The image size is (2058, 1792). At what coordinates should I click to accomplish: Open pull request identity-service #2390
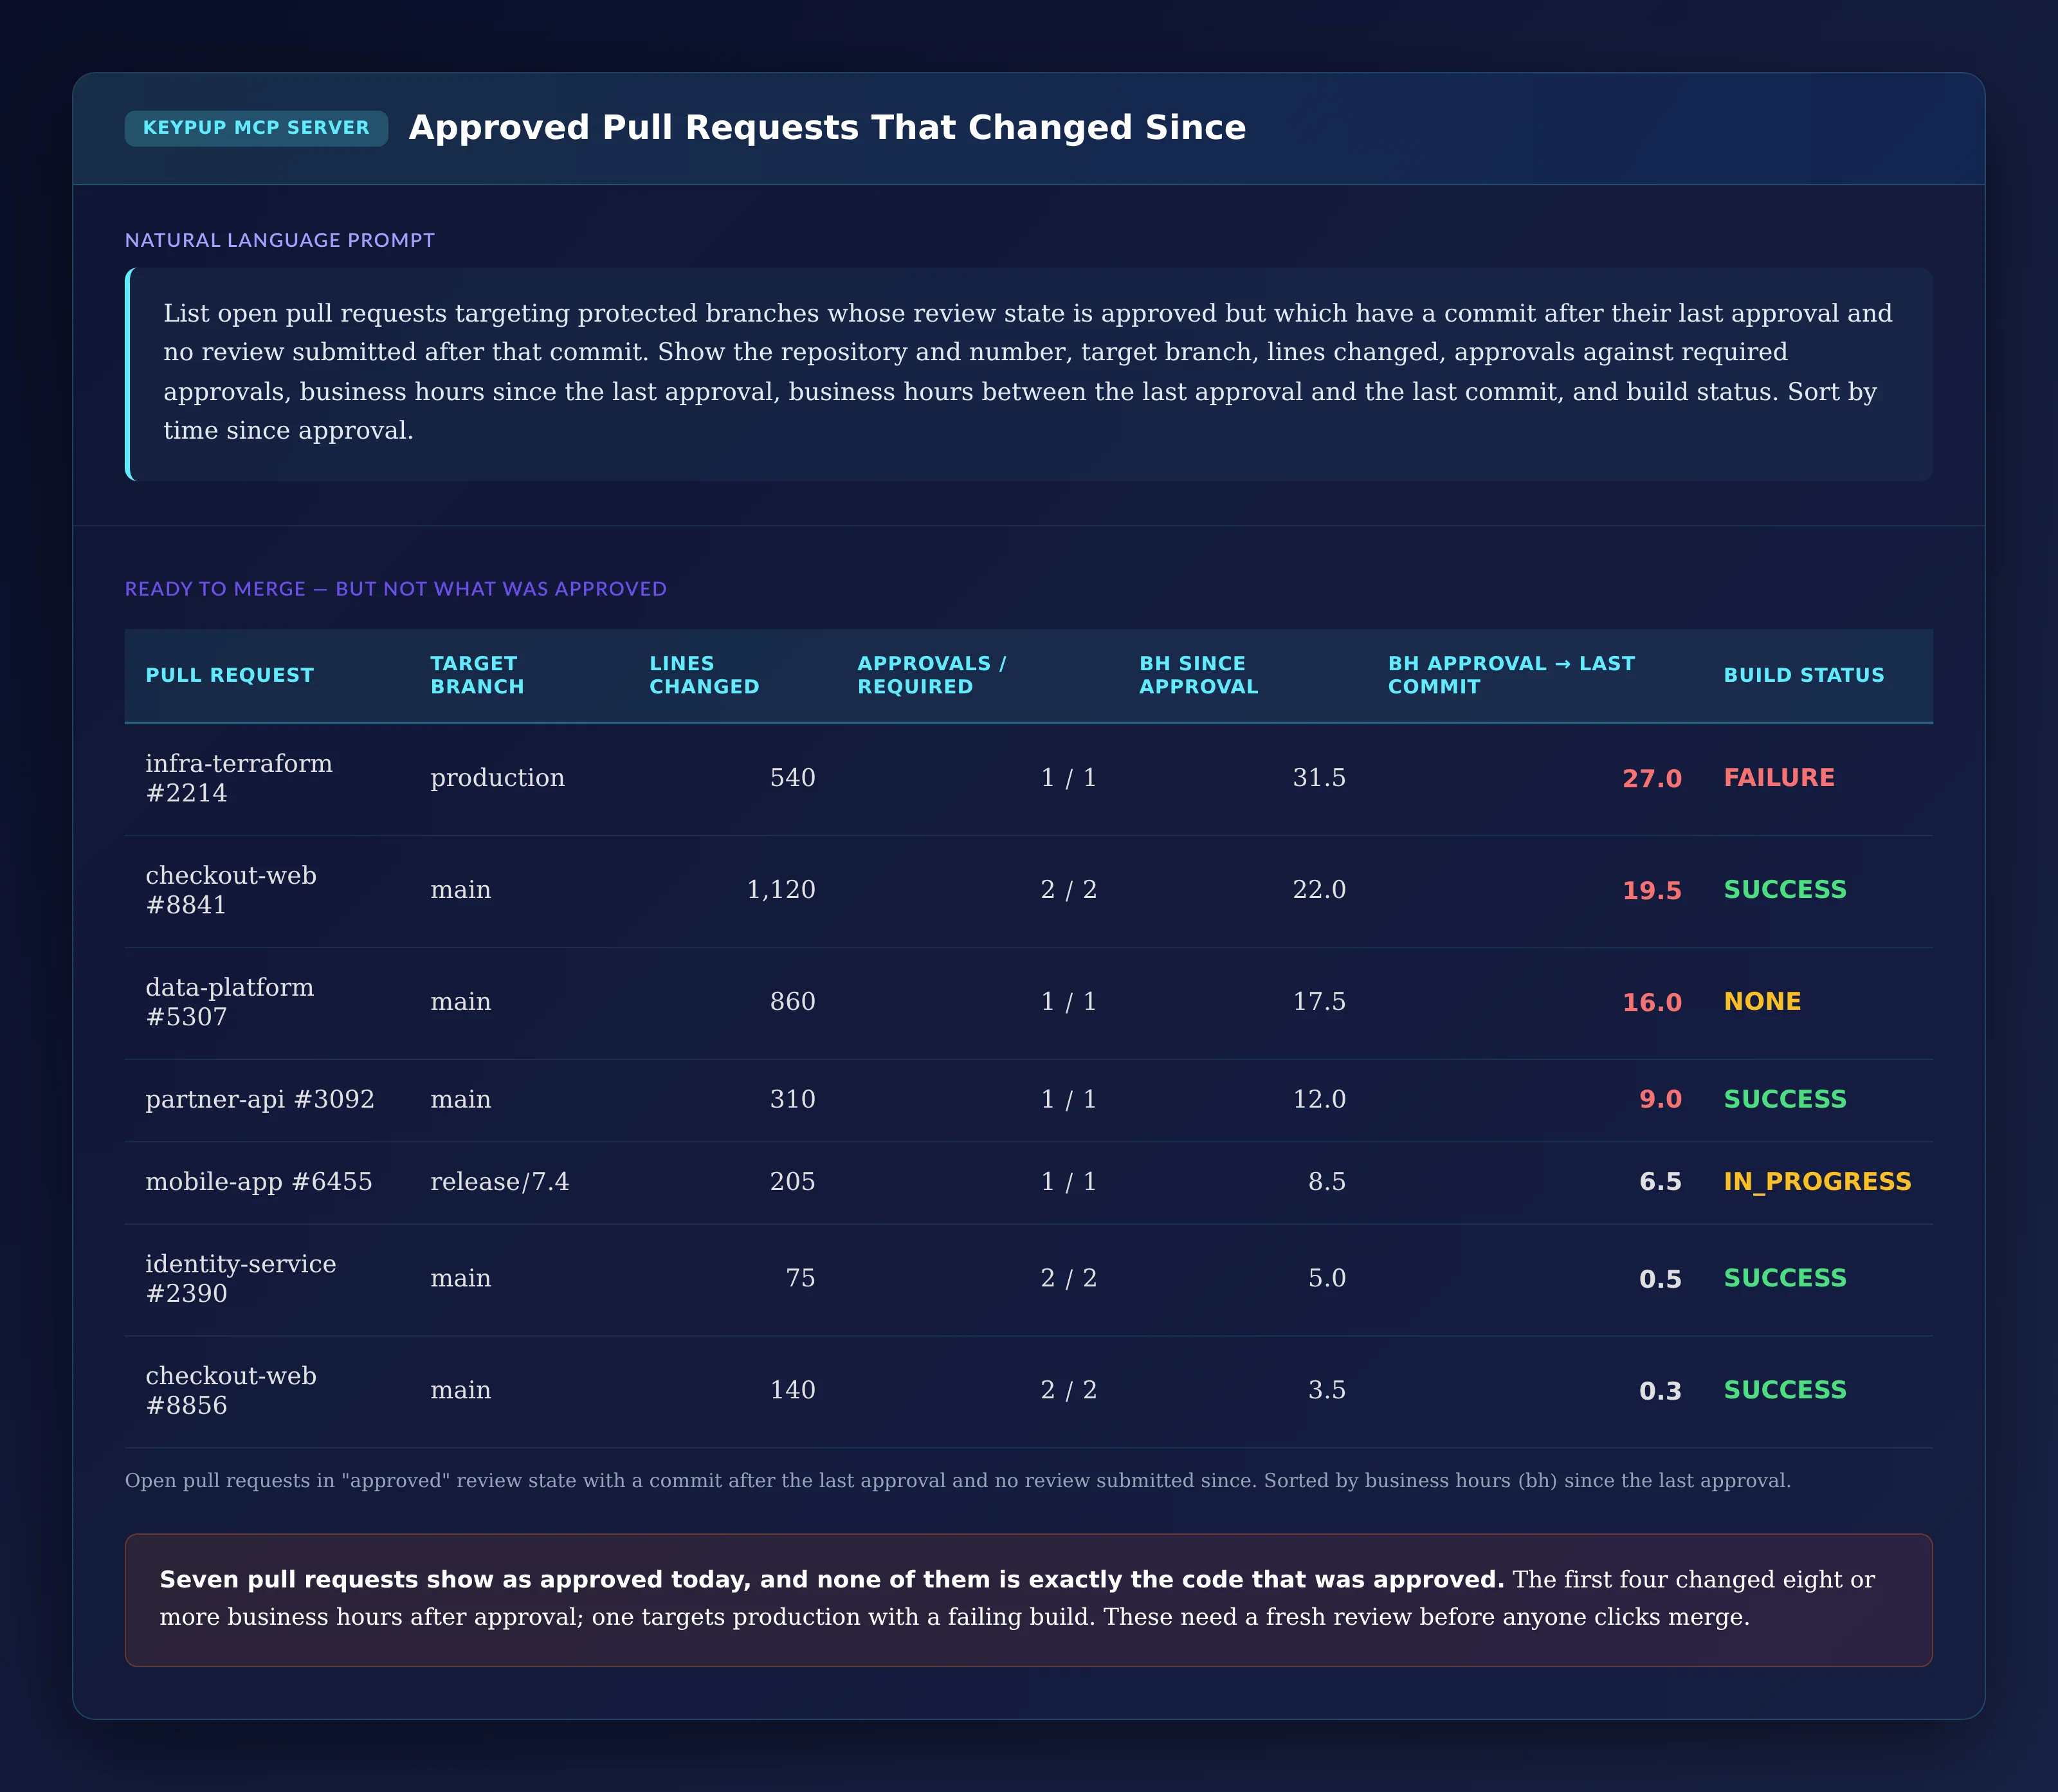click(x=241, y=1278)
